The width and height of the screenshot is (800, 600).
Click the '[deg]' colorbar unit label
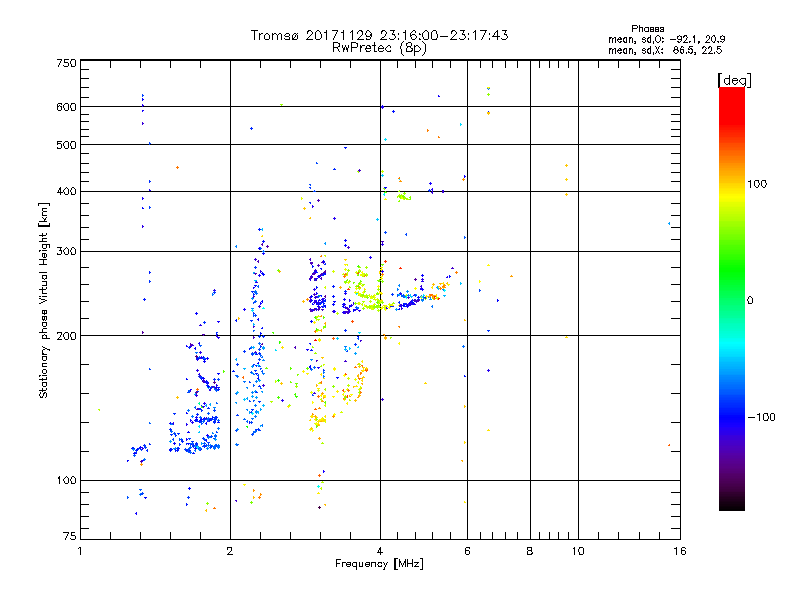click(734, 80)
